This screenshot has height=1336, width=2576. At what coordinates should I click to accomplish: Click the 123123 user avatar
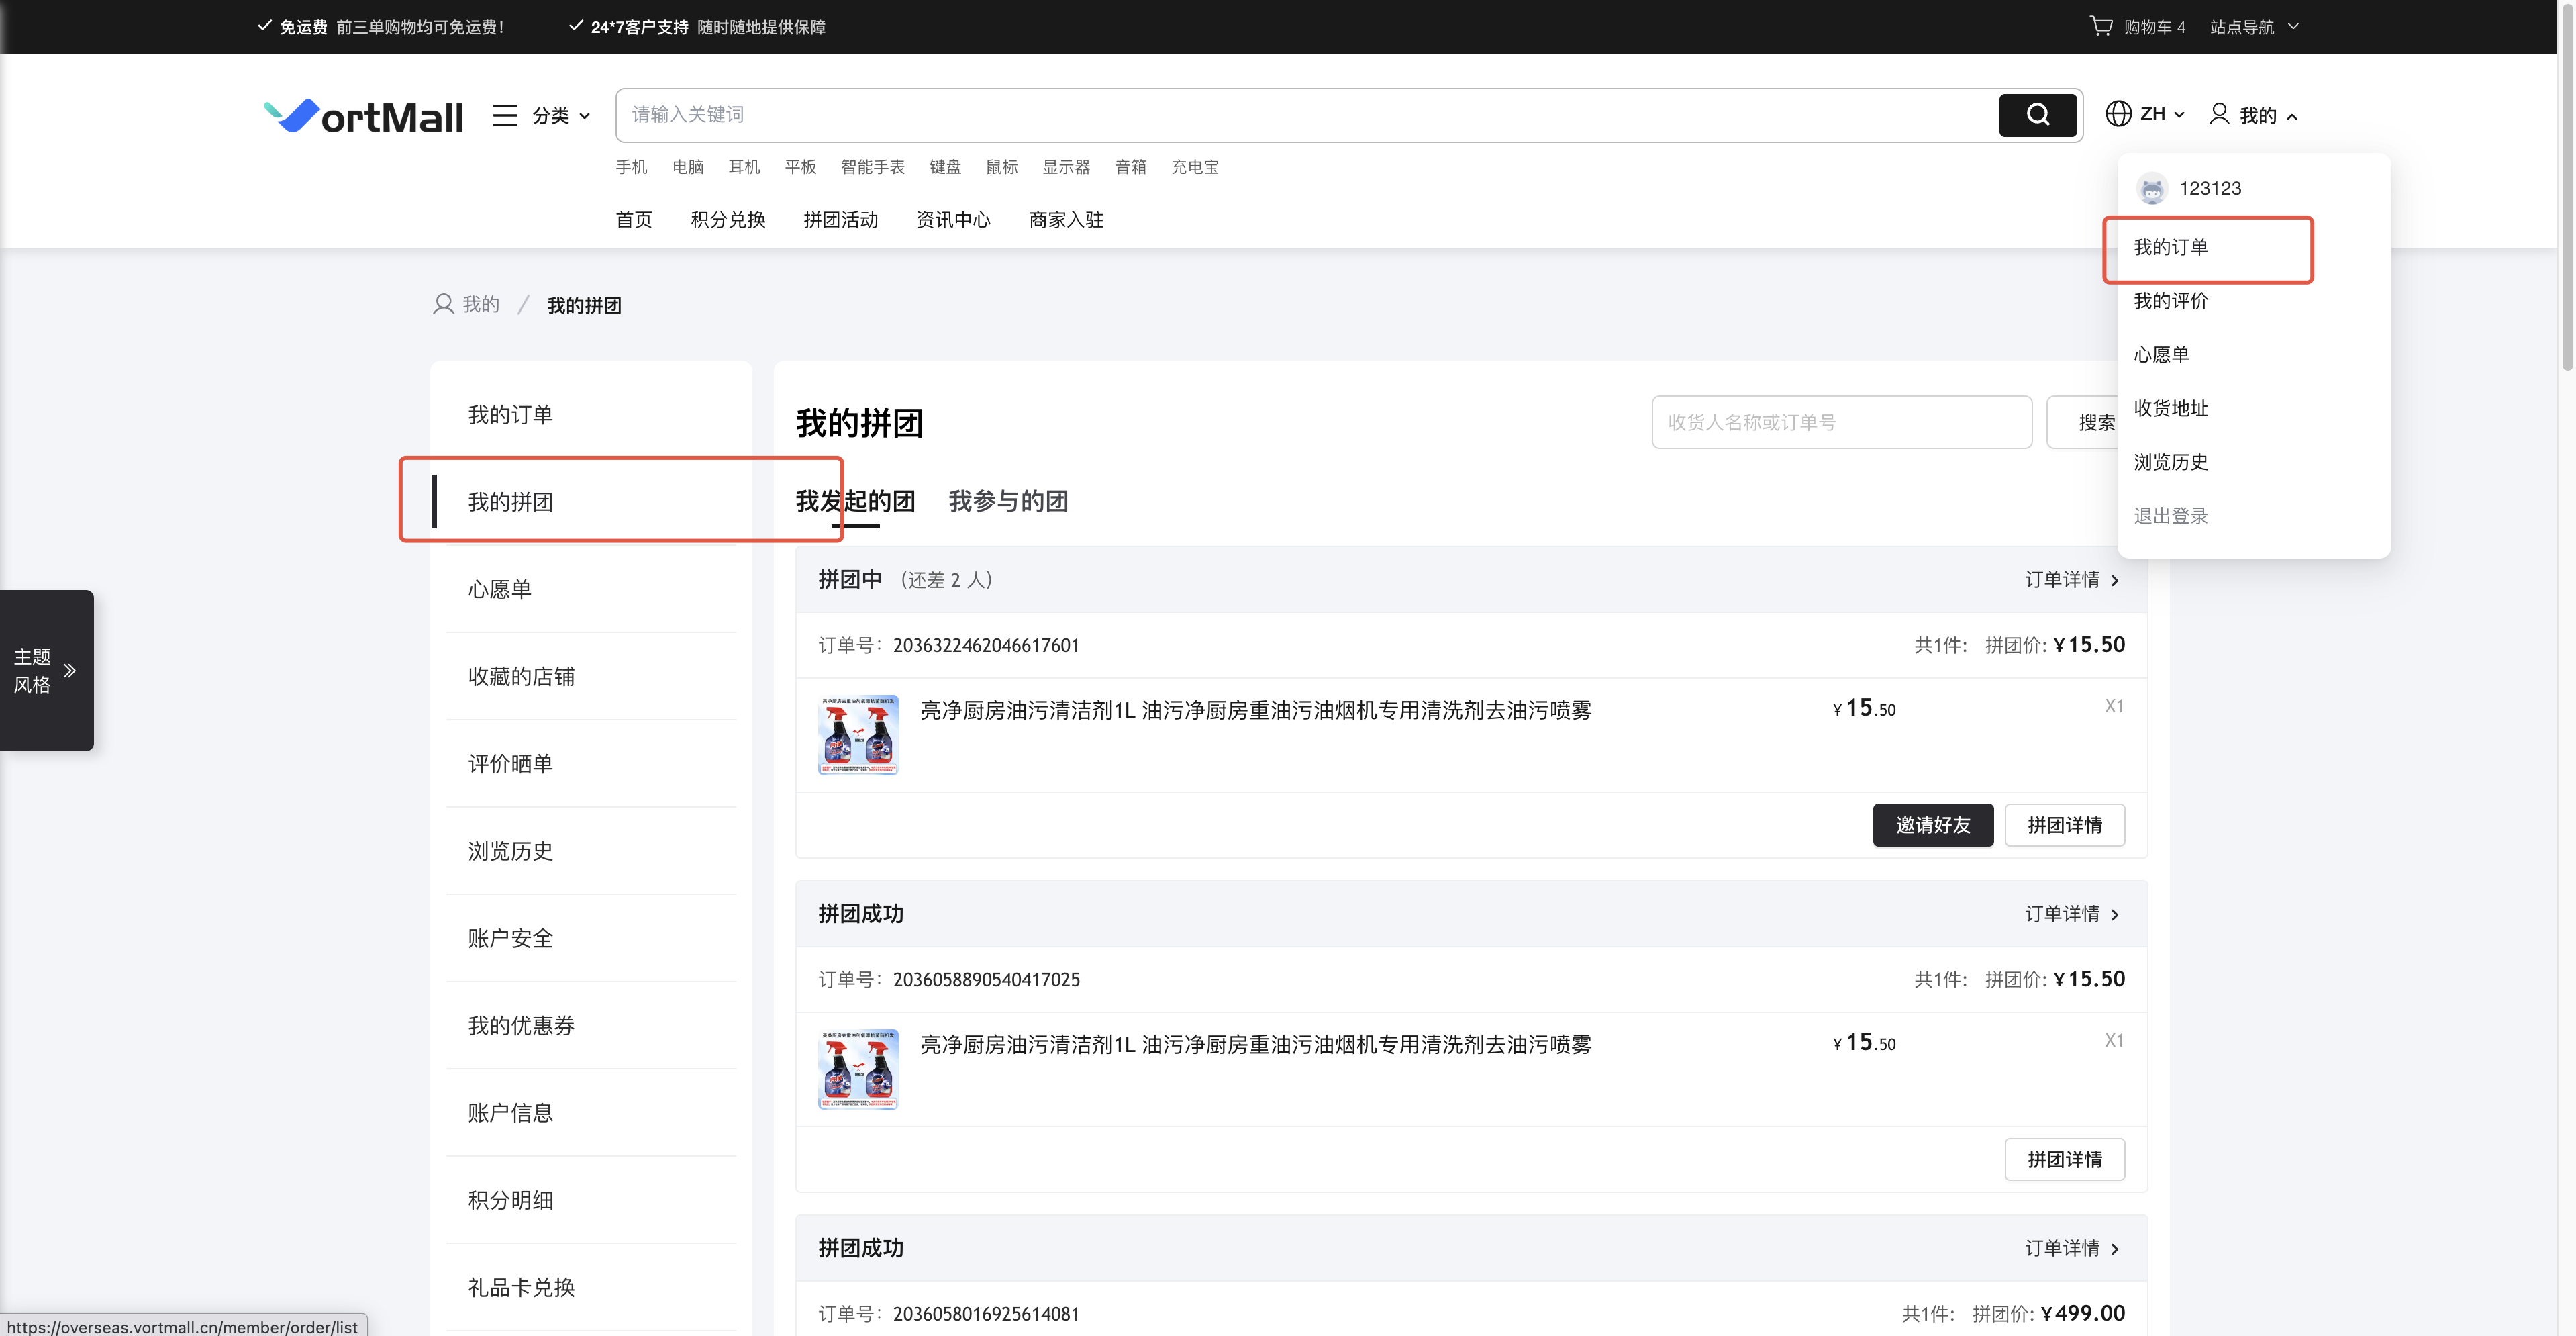coord(2151,188)
